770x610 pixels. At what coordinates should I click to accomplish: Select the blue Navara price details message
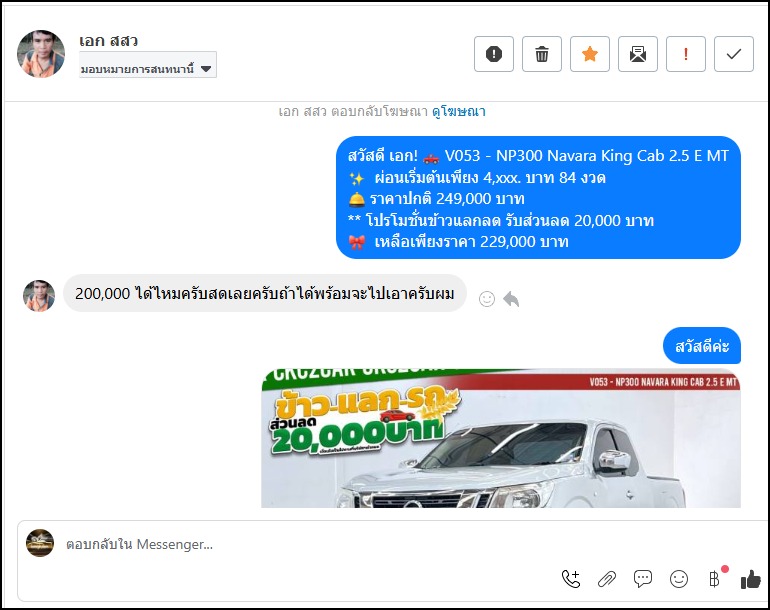(x=538, y=198)
